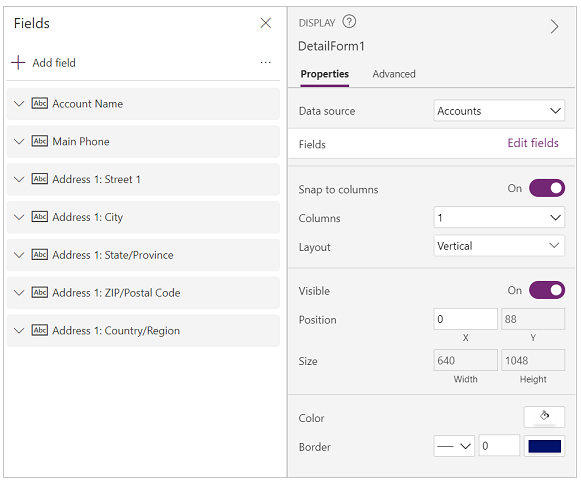581x483 pixels.
Task: Click the Abc icon for Address 1: State/Province
Action: (40, 255)
